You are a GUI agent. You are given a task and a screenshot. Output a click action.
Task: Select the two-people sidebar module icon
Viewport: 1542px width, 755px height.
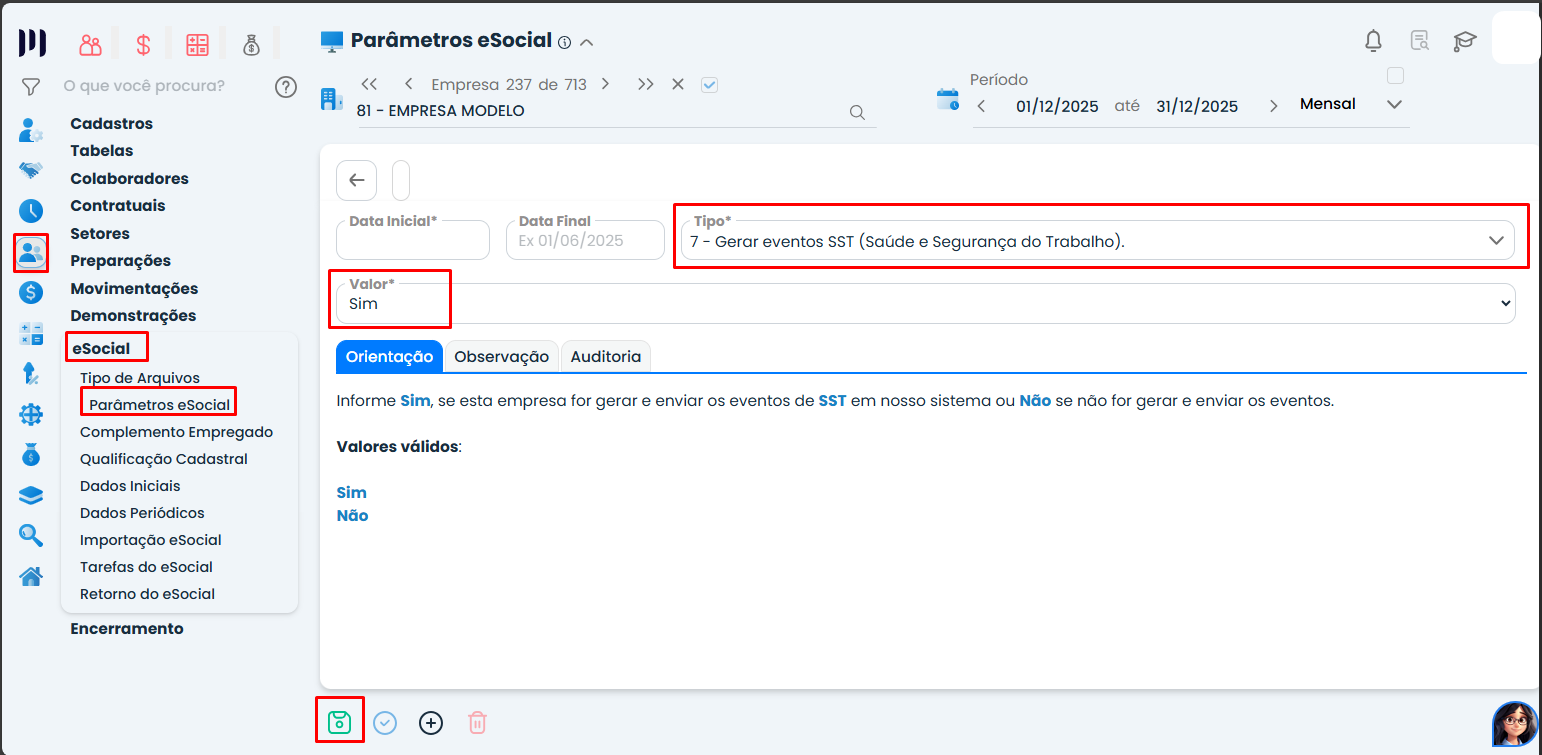coord(31,252)
